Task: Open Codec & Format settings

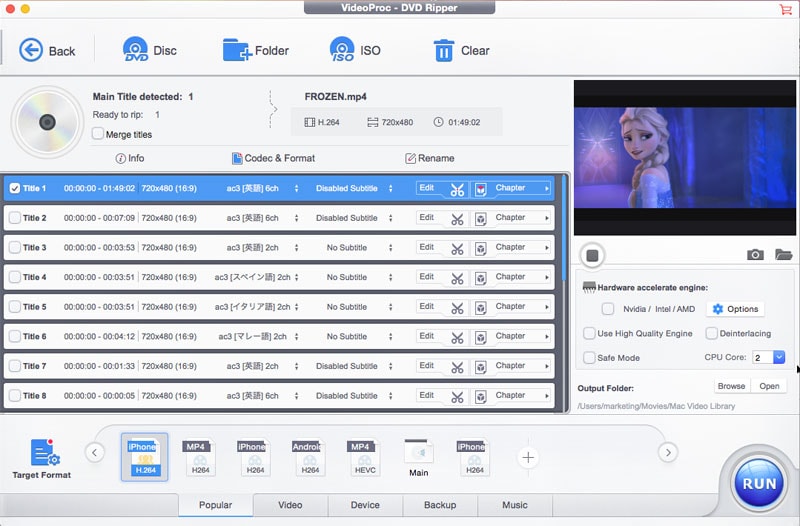Action: 273,158
